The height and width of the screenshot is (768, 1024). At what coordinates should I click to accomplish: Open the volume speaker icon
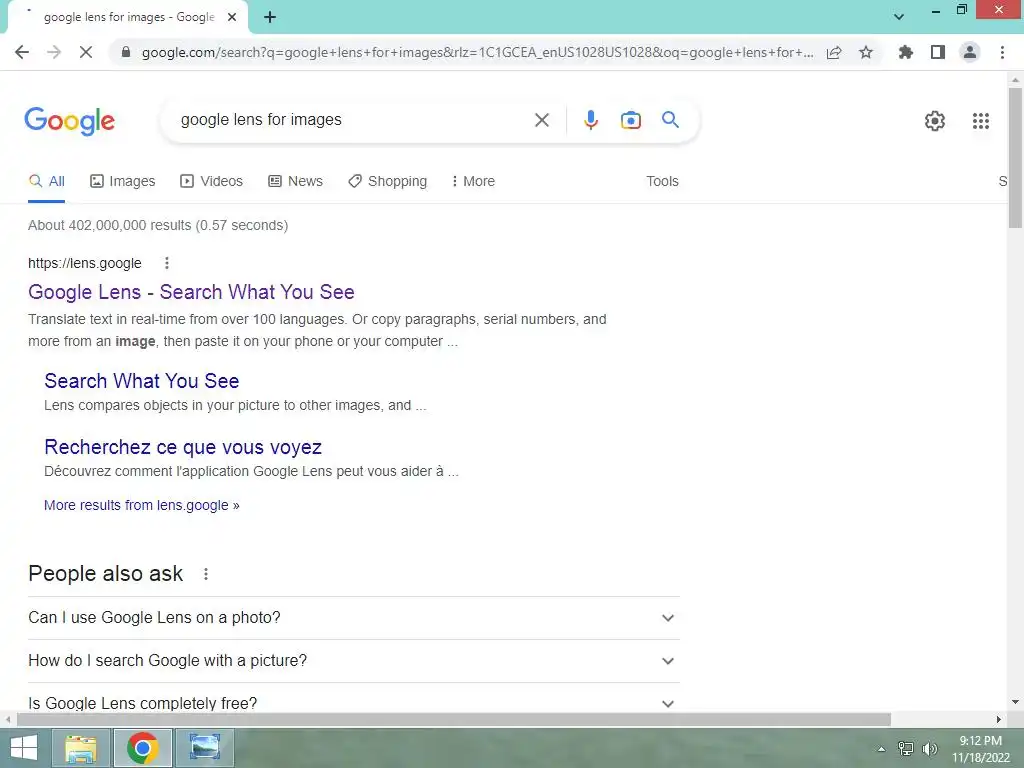929,749
